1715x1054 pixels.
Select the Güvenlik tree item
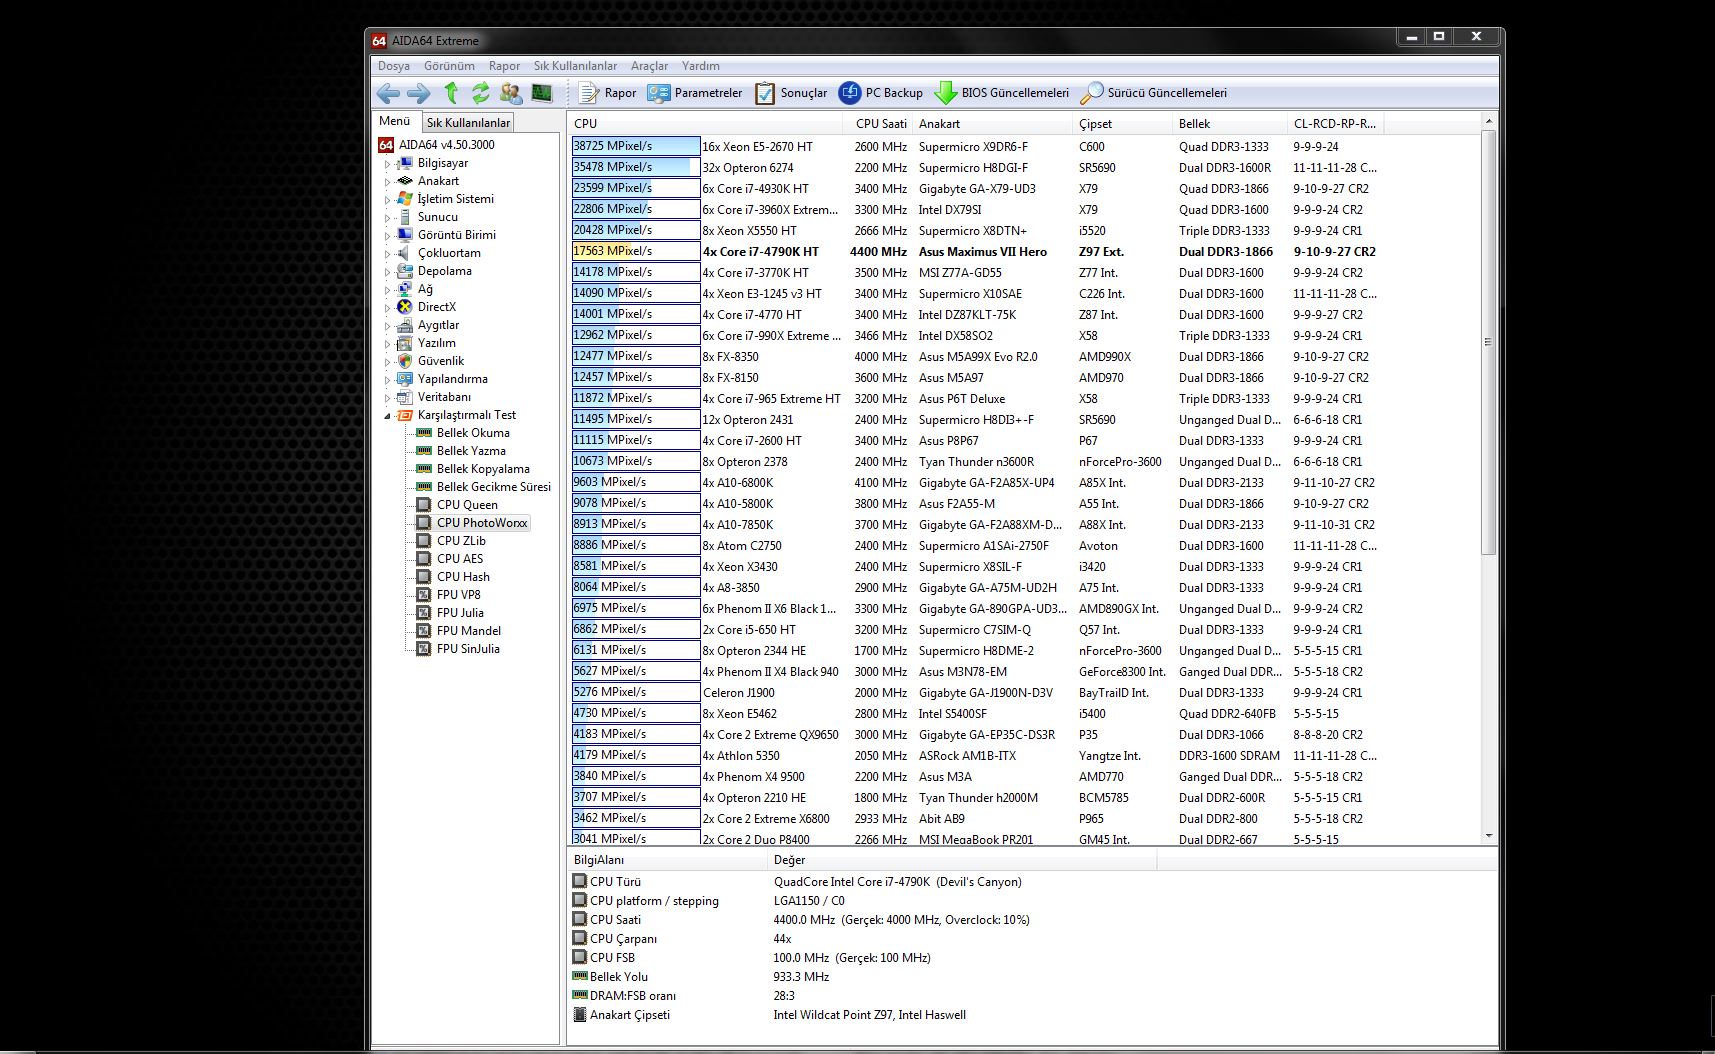pos(440,361)
